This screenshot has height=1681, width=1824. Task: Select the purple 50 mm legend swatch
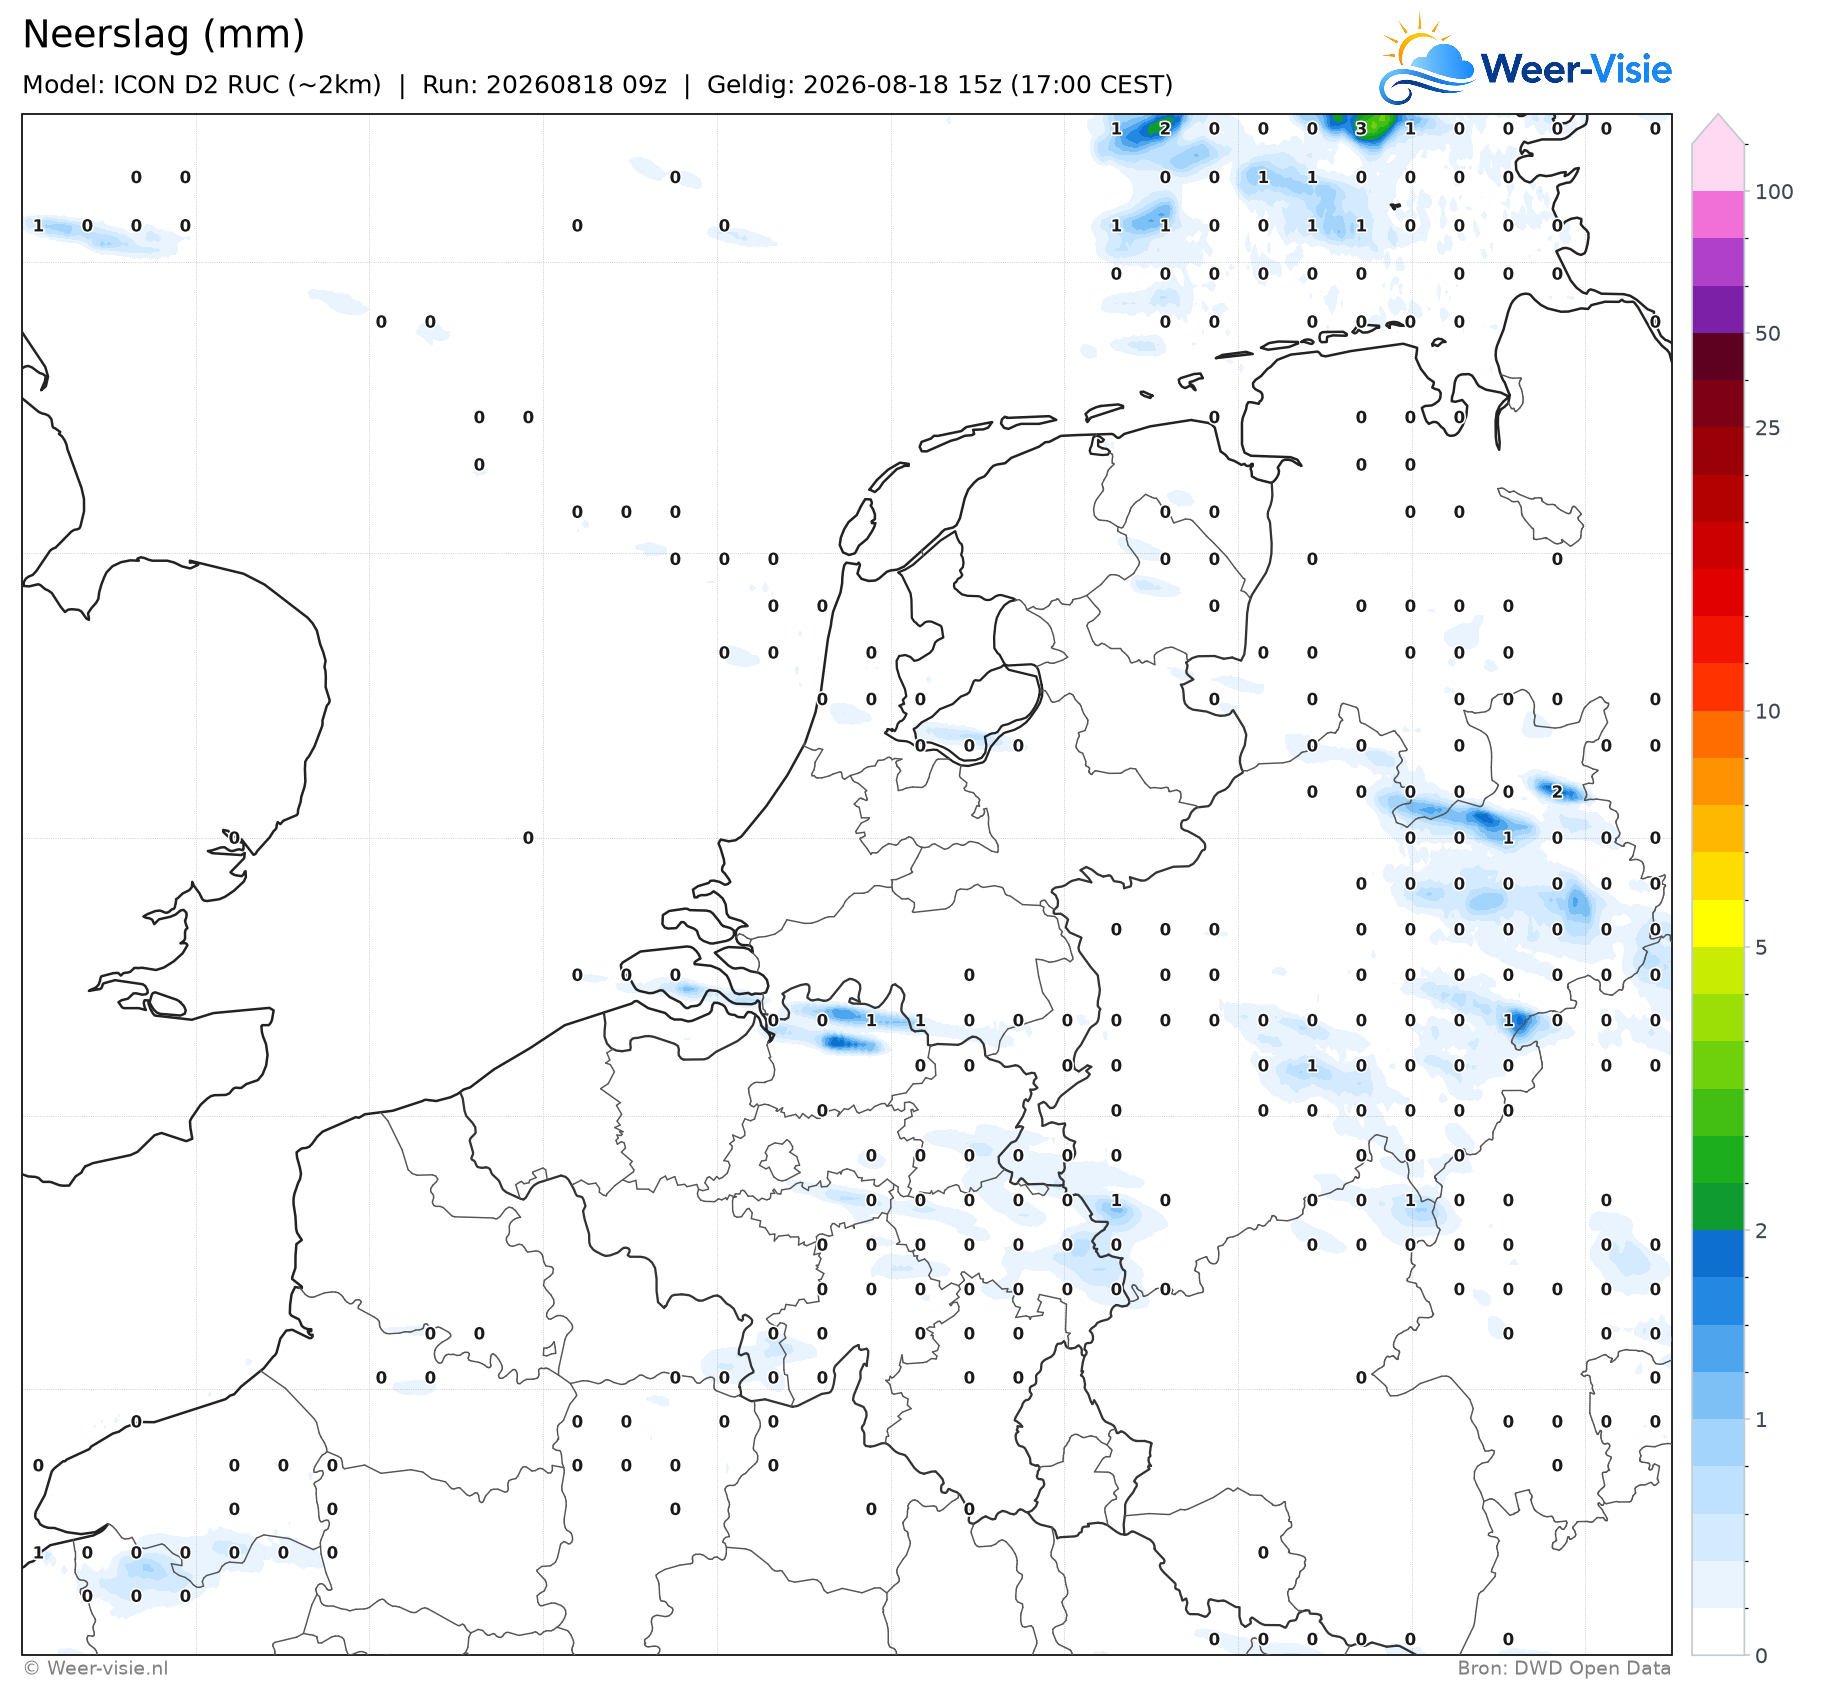pyautogui.click(x=1718, y=308)
